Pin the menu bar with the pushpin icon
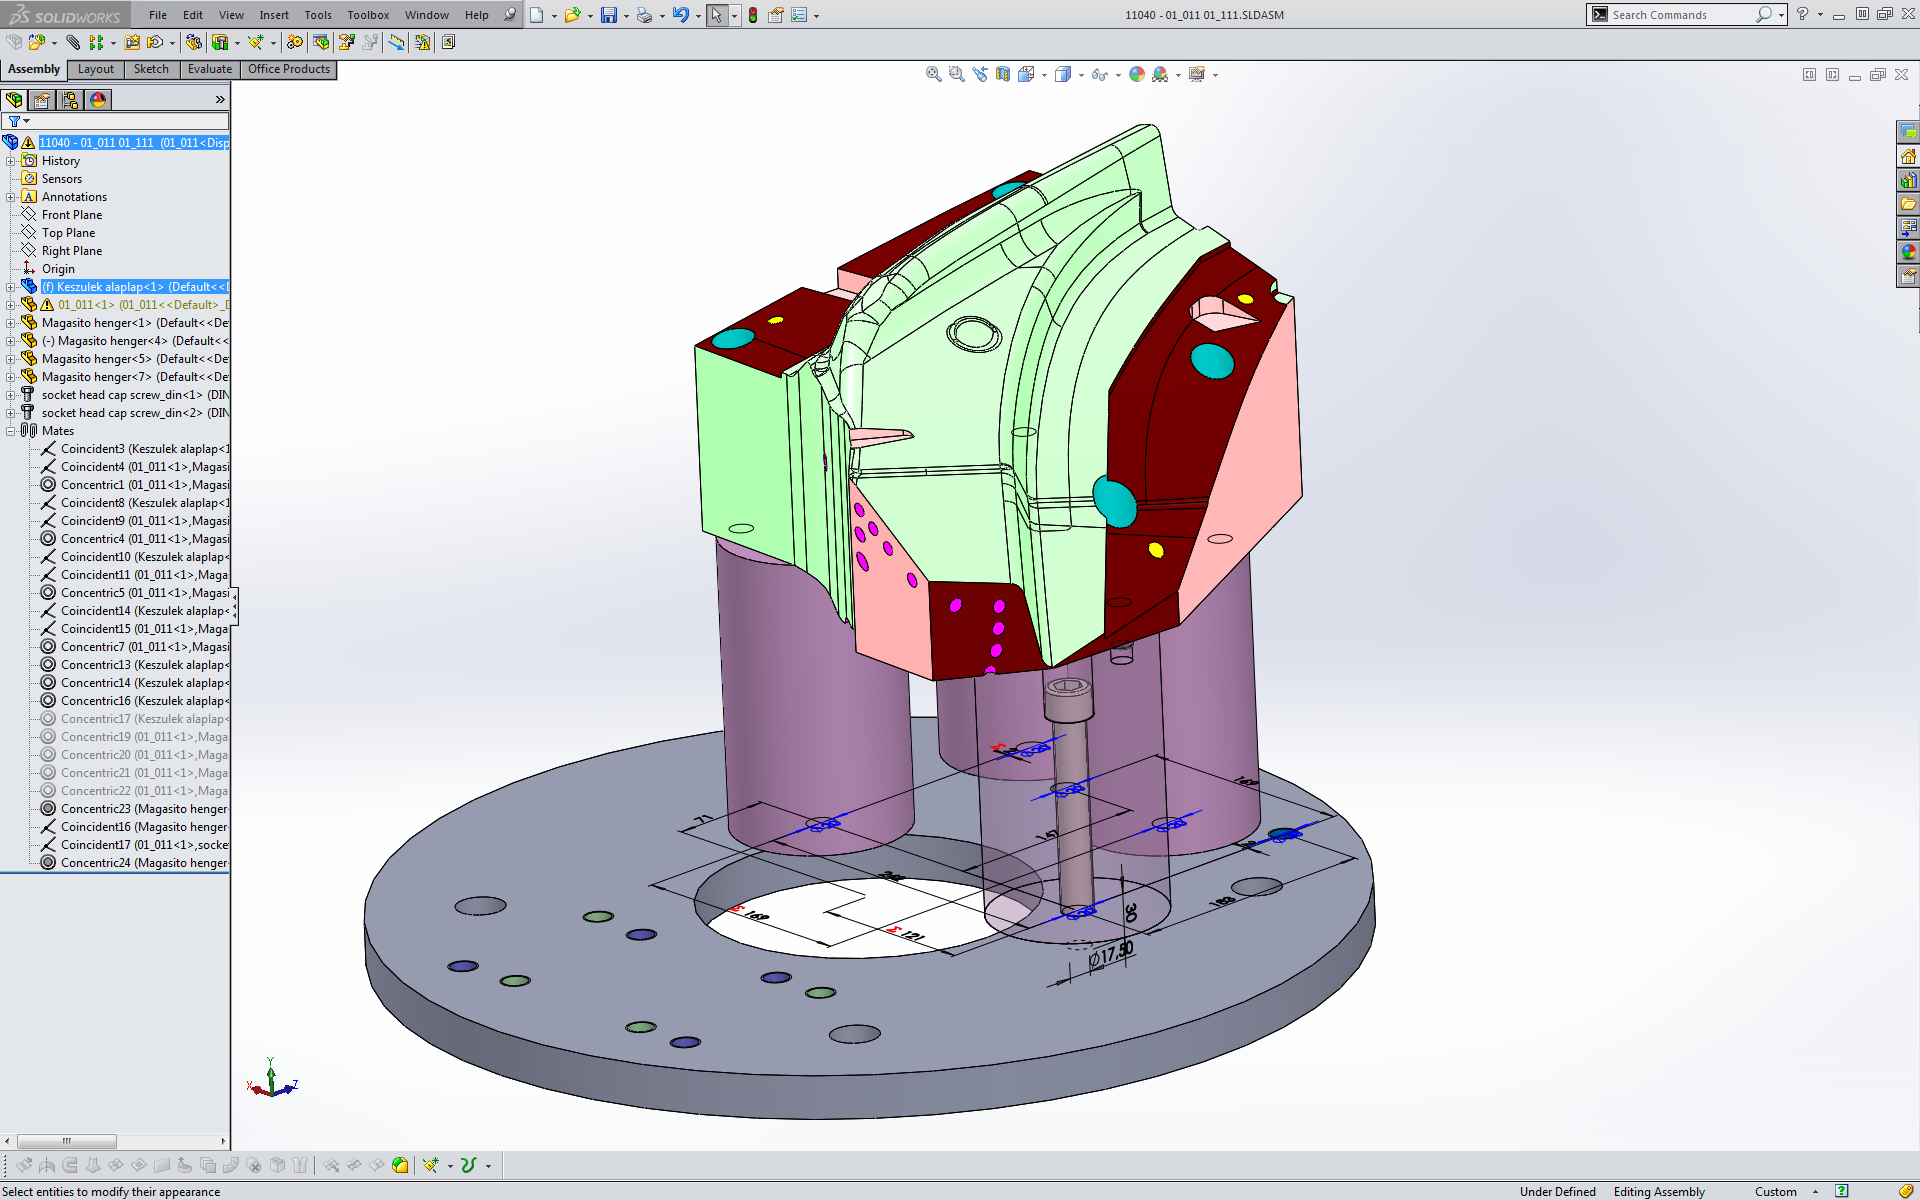Screen dimensions: 1920x1200 pos(510,15)
